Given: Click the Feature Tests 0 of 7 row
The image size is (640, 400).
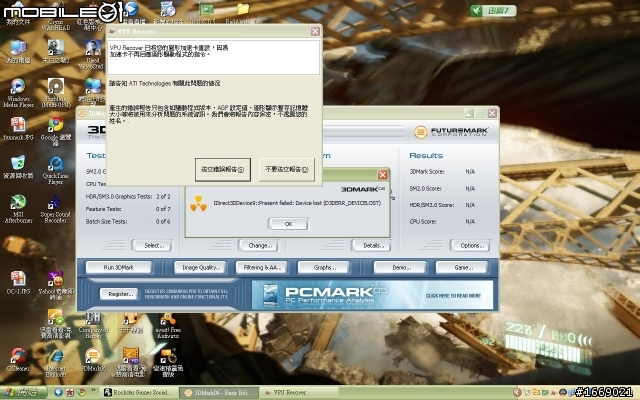Looking at the screenshot, I should (128, 209).
